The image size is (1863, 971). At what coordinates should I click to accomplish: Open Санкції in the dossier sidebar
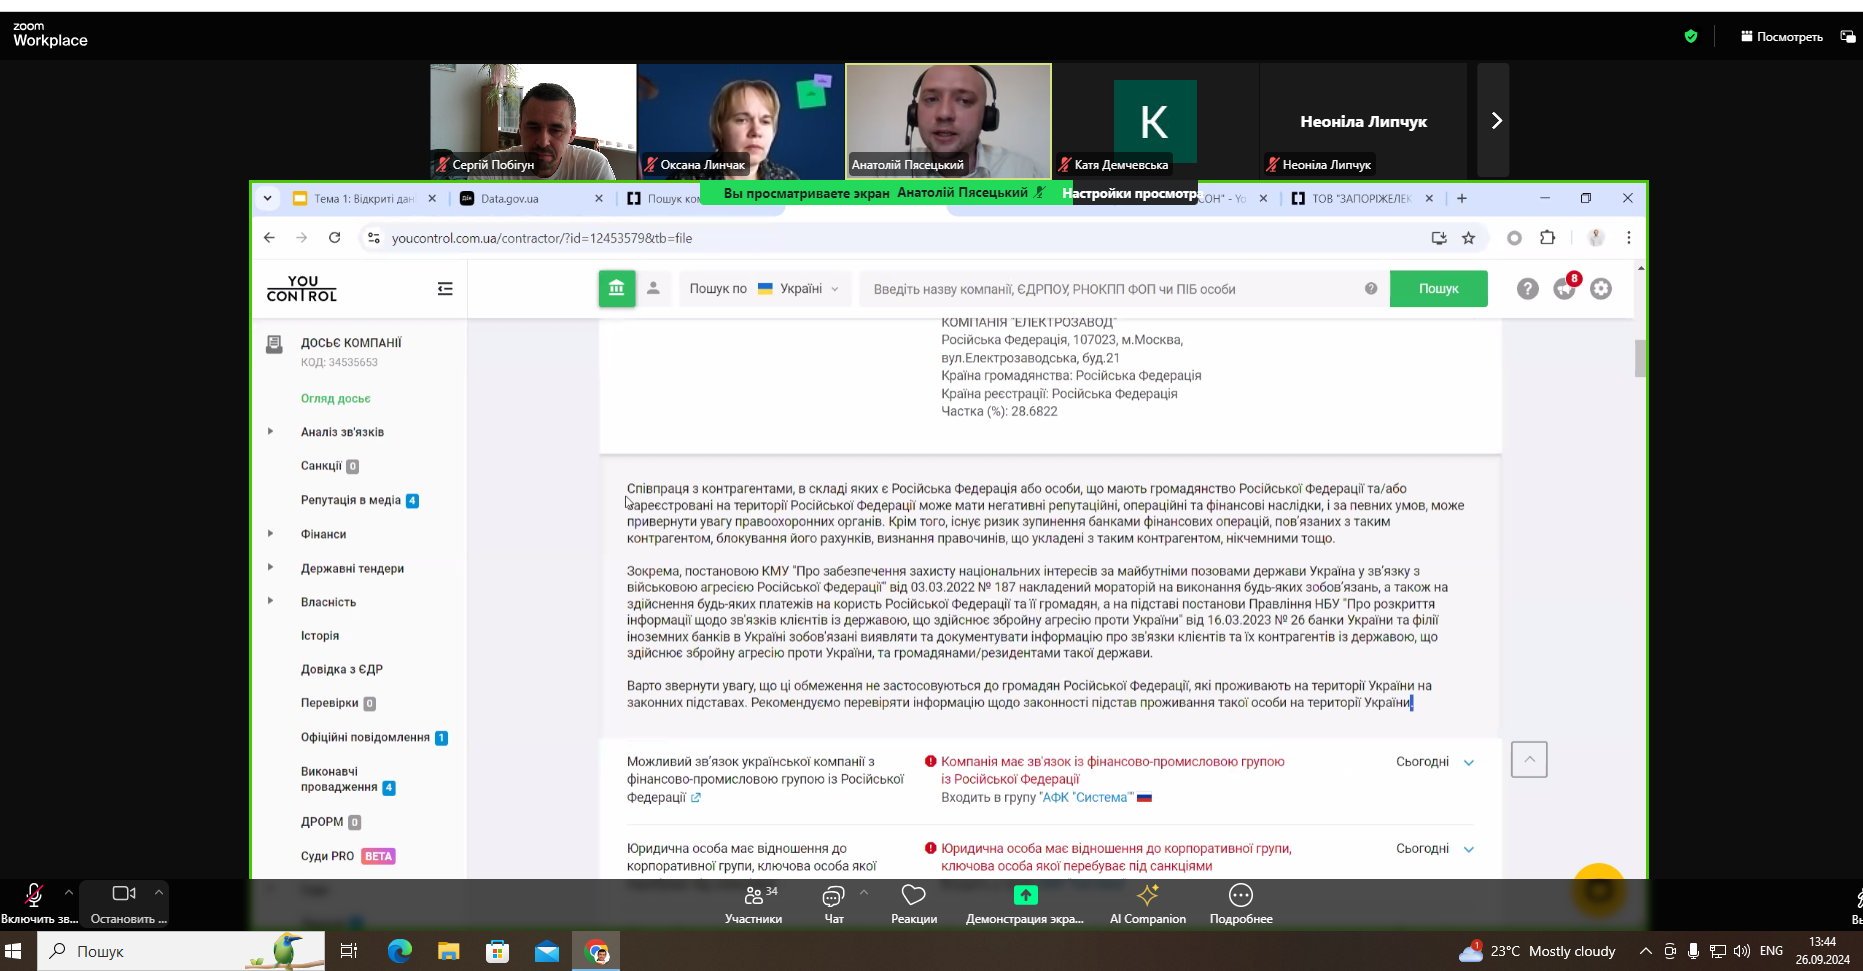pos(321,466)
